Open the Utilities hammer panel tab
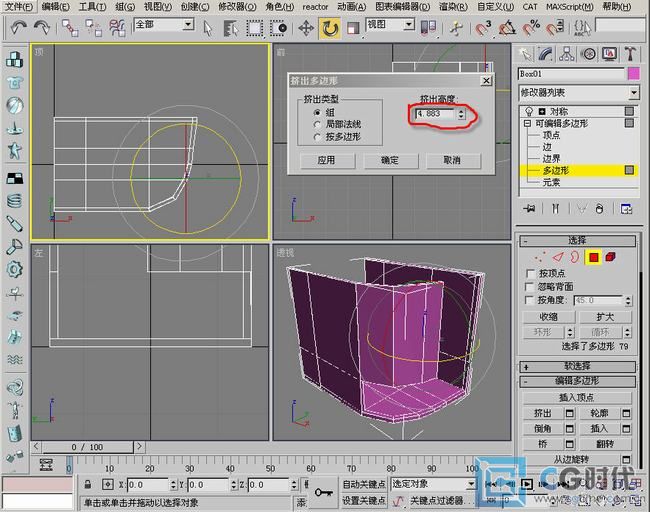650x512 pixels. (630, 54)
